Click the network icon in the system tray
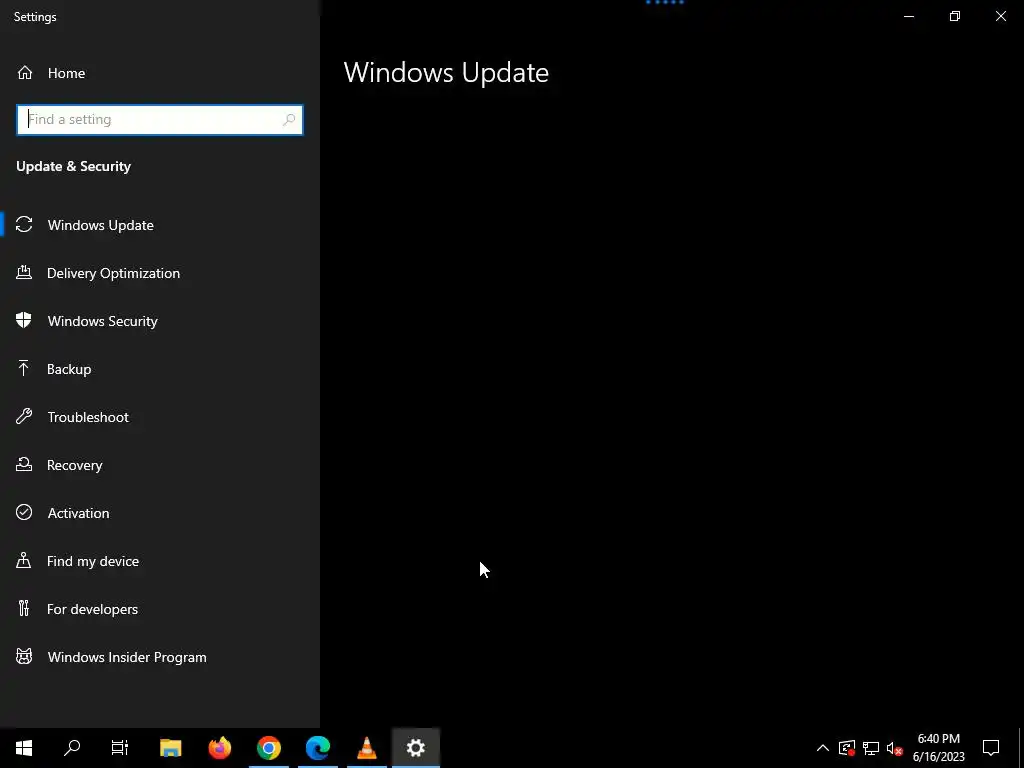 pos(871,748)
